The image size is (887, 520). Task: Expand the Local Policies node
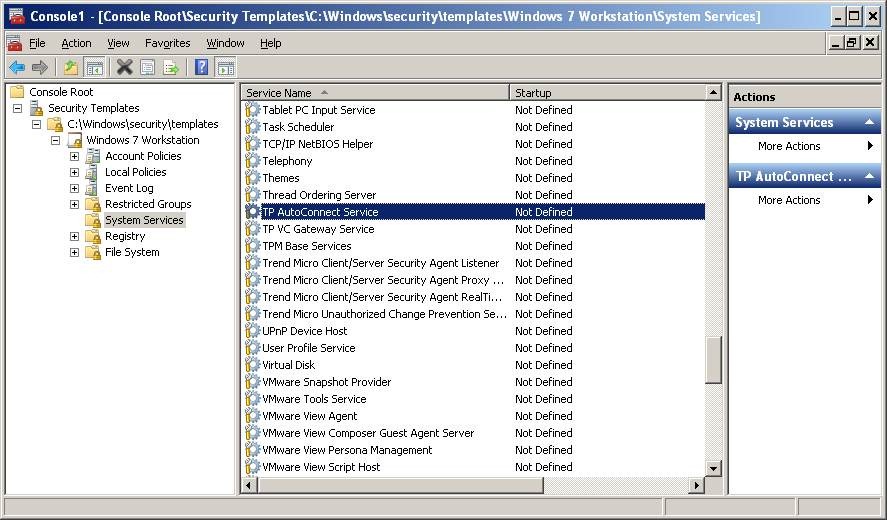pos(74,172)
